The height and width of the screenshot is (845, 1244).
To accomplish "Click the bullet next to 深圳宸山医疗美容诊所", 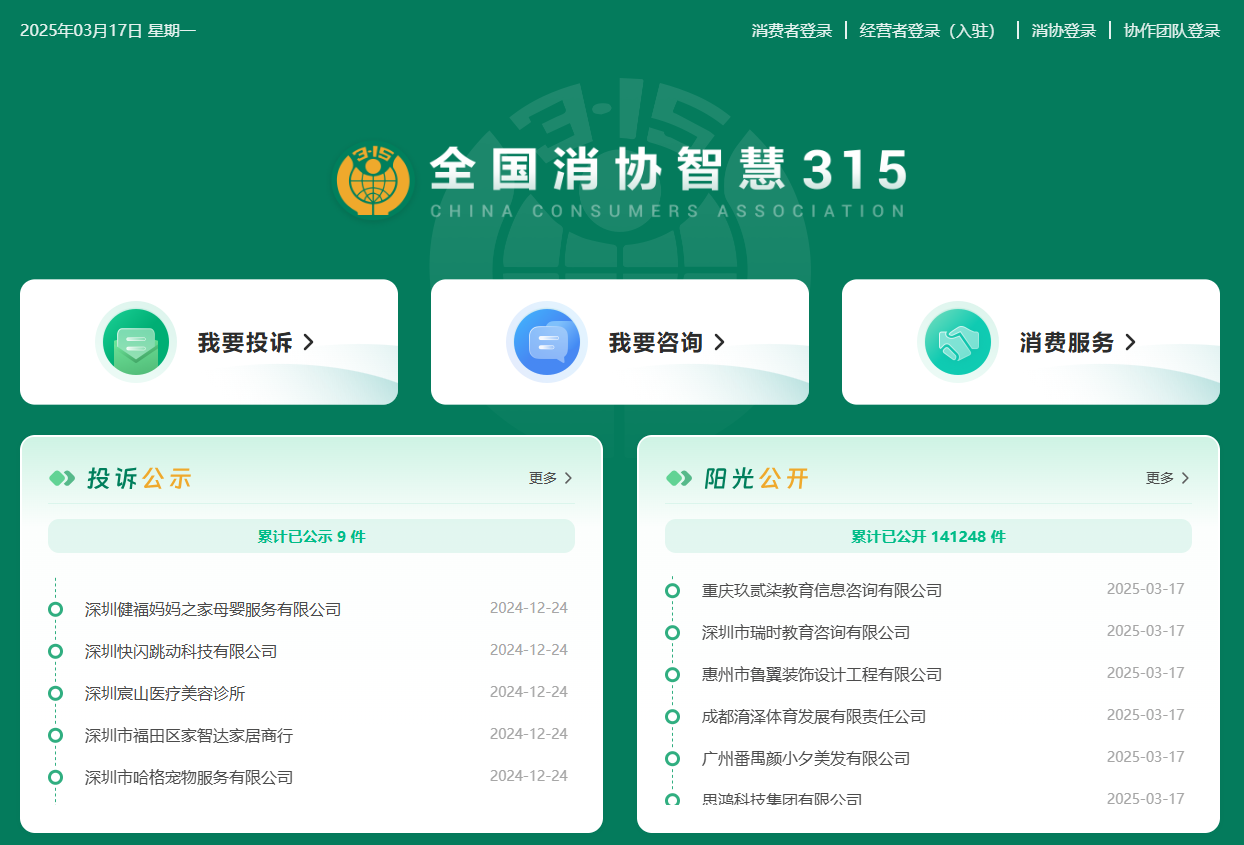I will click(x=56, y=693).
